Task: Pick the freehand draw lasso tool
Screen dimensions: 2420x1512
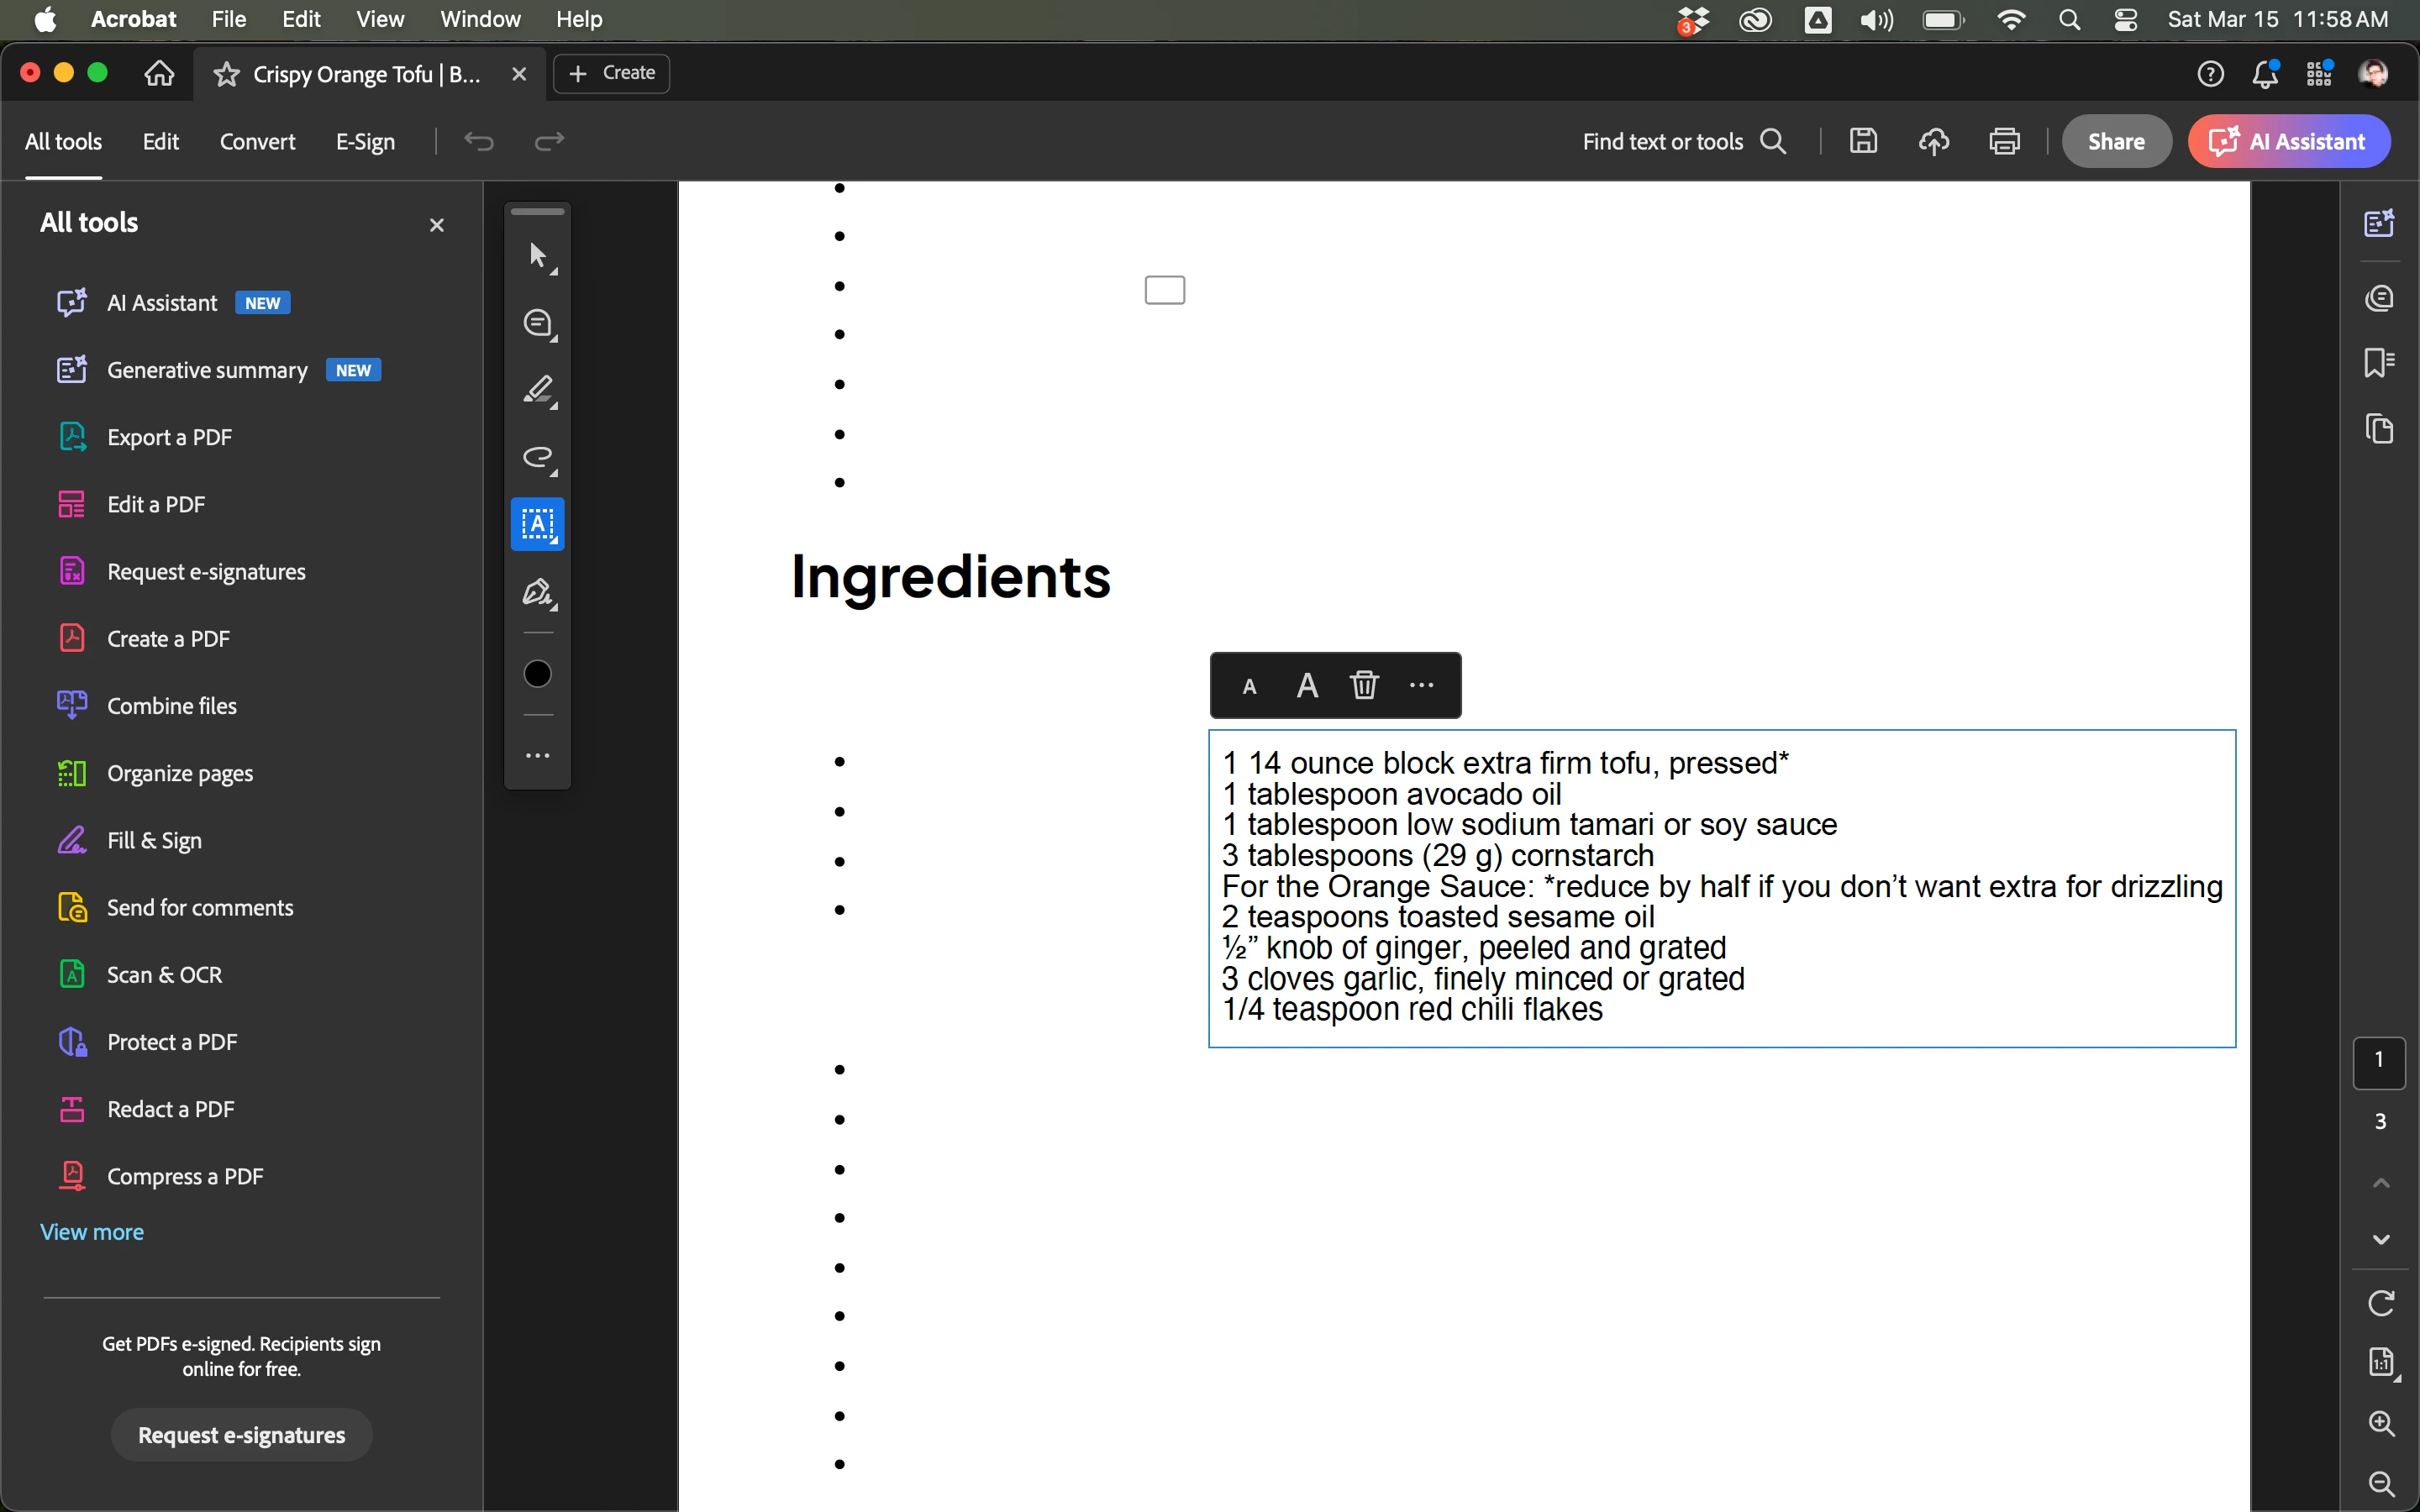Action: (x=538, y=457)
